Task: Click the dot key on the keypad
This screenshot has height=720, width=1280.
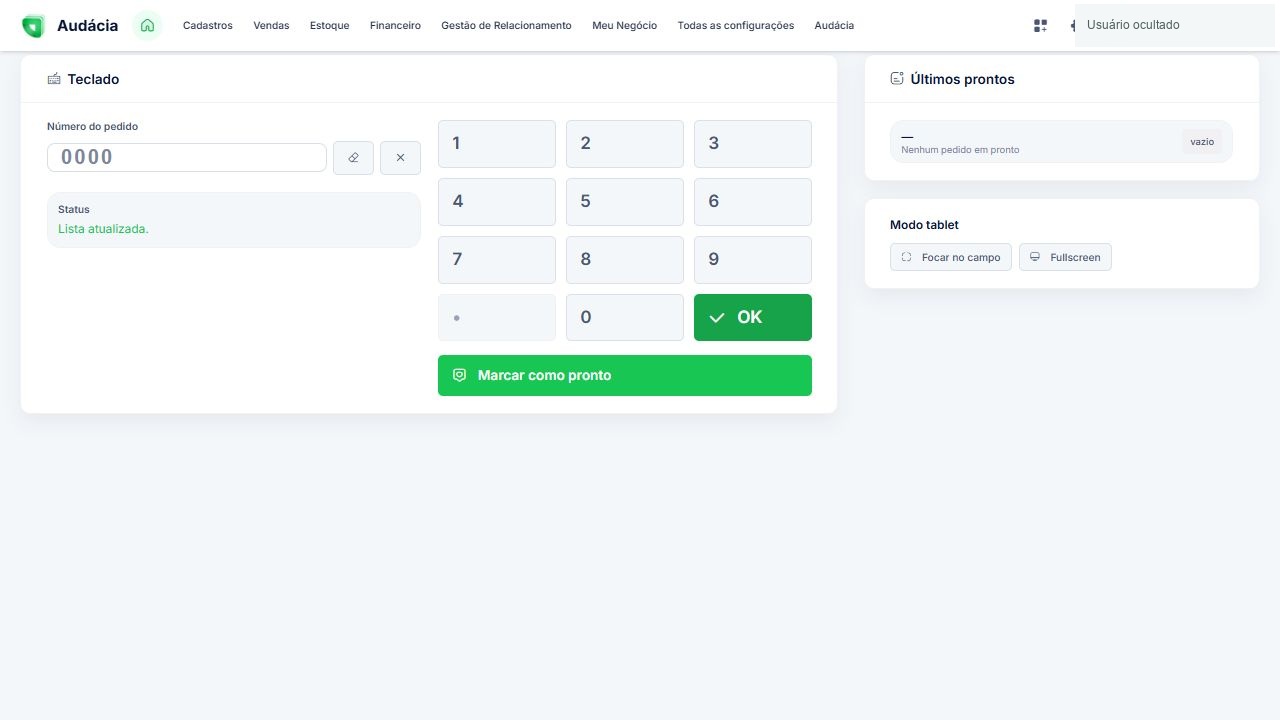Action: [x=497, y=318]
